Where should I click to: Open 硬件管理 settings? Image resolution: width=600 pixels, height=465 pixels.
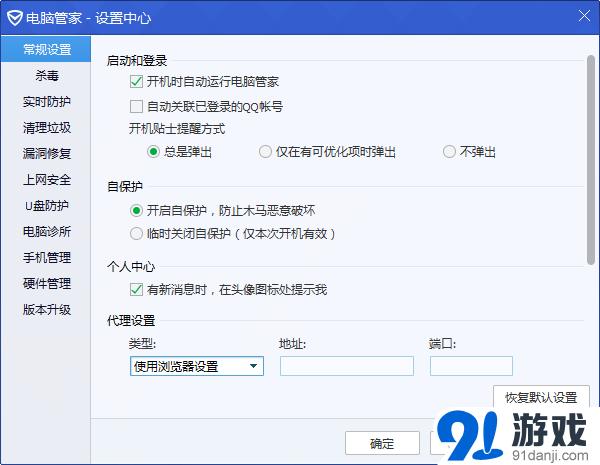(46, 284)
